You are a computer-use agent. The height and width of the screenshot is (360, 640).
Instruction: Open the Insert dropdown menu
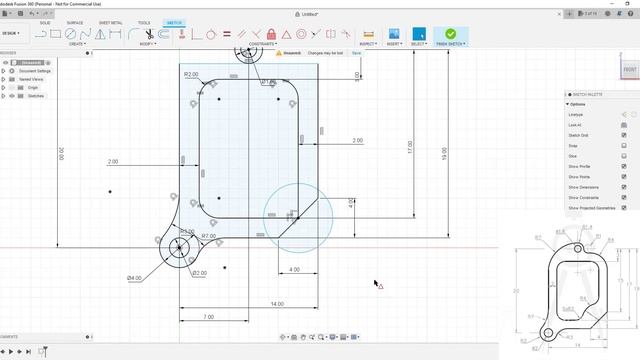tap(394, 44)
